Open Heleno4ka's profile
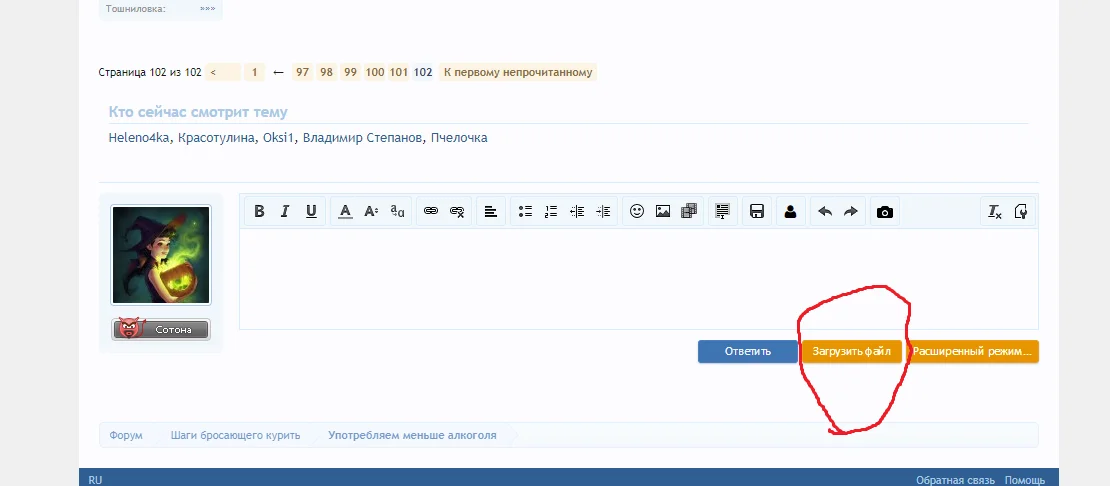Image resolution: width=1110 pixels, height=486 pixels. tap(139, 138)
